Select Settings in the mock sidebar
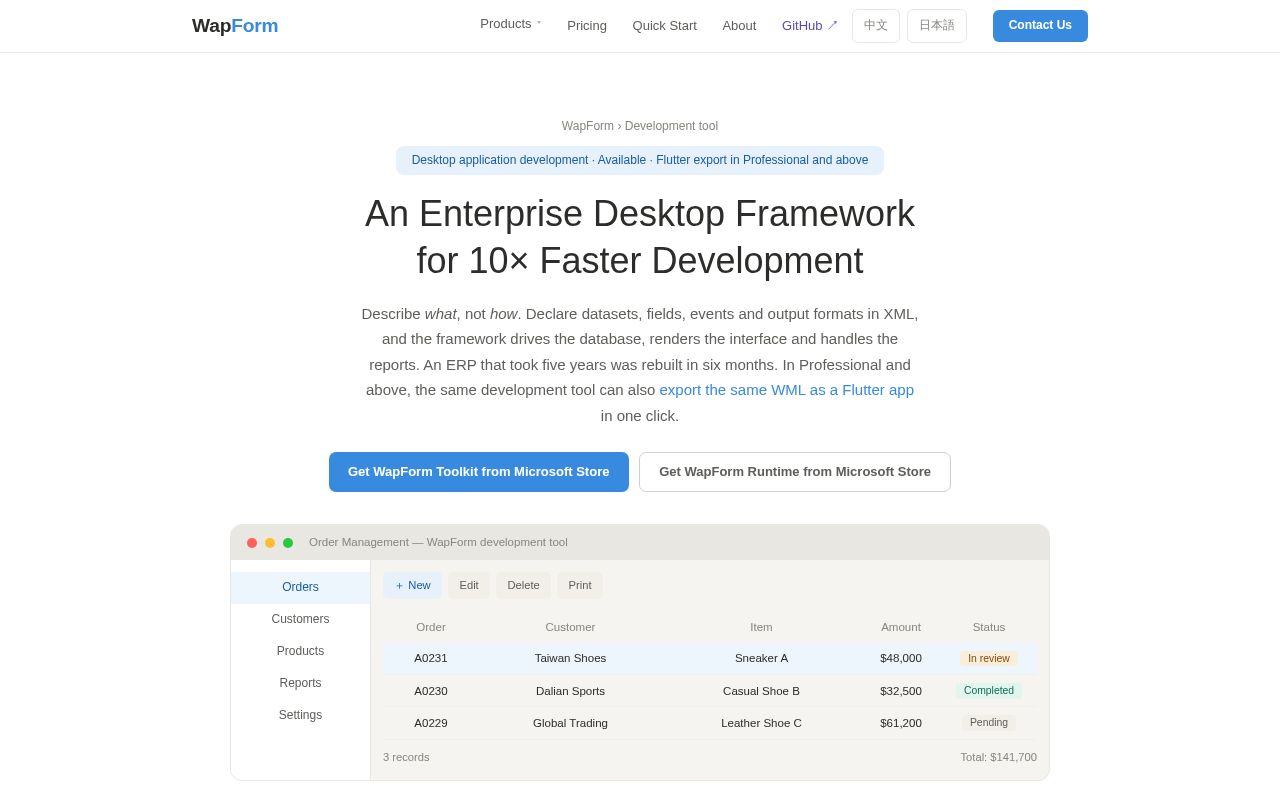1280x800 pixels. (x=300, y=716)
